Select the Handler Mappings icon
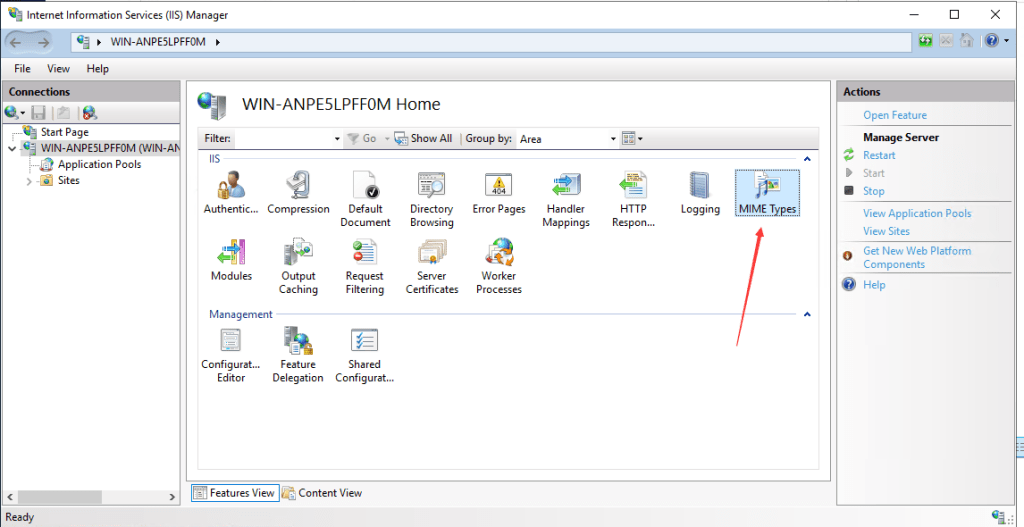Image resolution: width=1024 pixels, height=527 pixels. 568,200
